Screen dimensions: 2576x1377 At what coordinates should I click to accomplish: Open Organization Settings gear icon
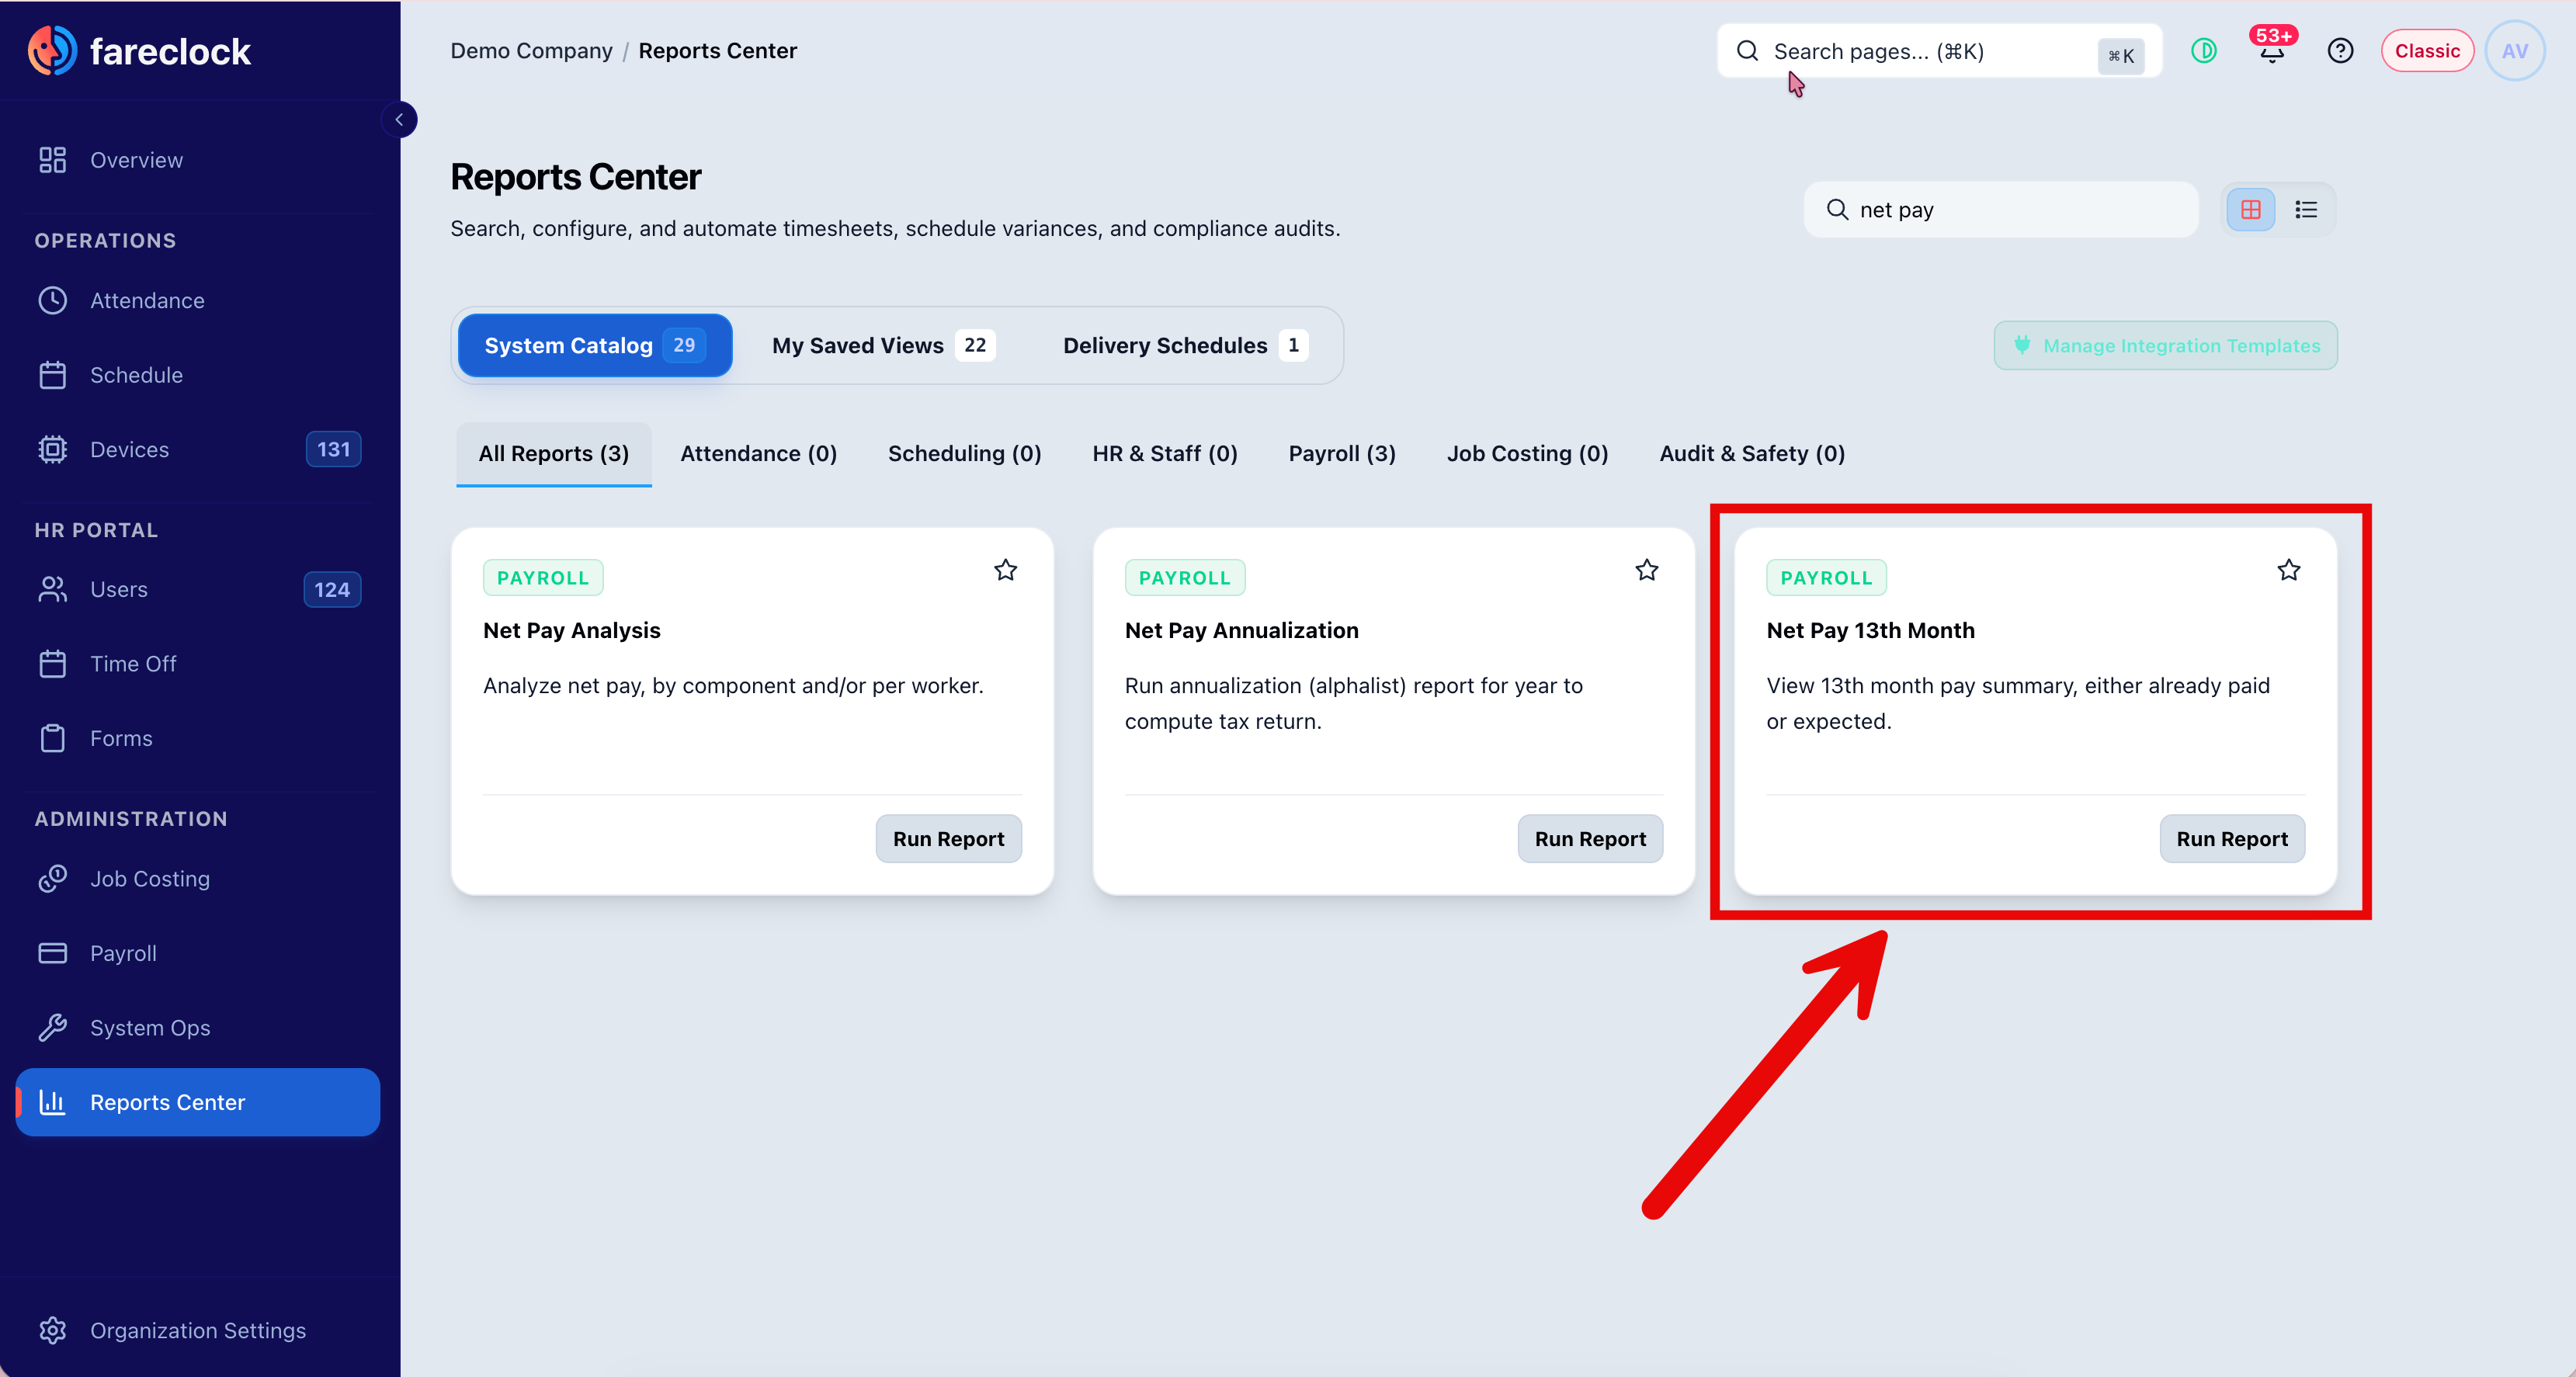(53, 1330)
